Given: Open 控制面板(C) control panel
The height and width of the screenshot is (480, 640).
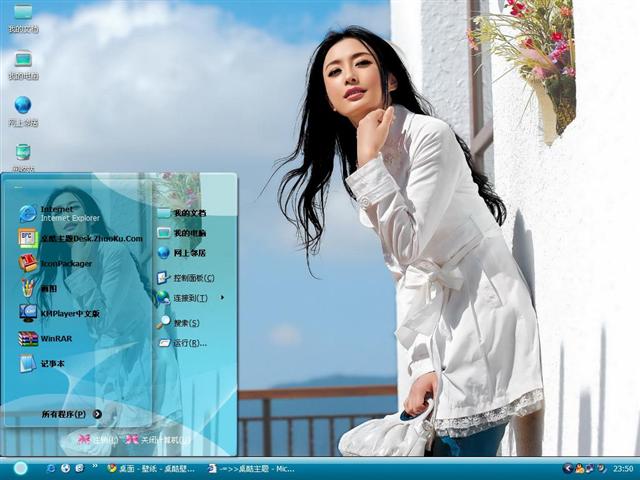Looking at the screenshot, I should [x=186, y=278].
